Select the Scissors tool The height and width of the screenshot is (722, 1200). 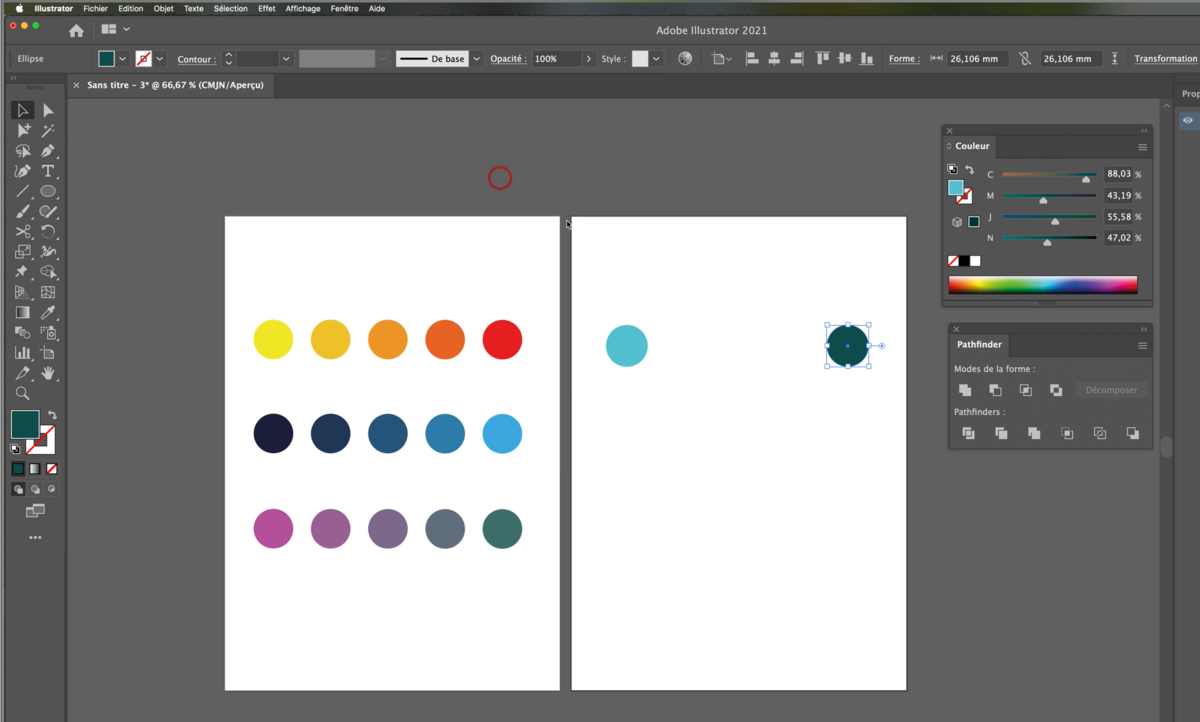click(23, 232)
